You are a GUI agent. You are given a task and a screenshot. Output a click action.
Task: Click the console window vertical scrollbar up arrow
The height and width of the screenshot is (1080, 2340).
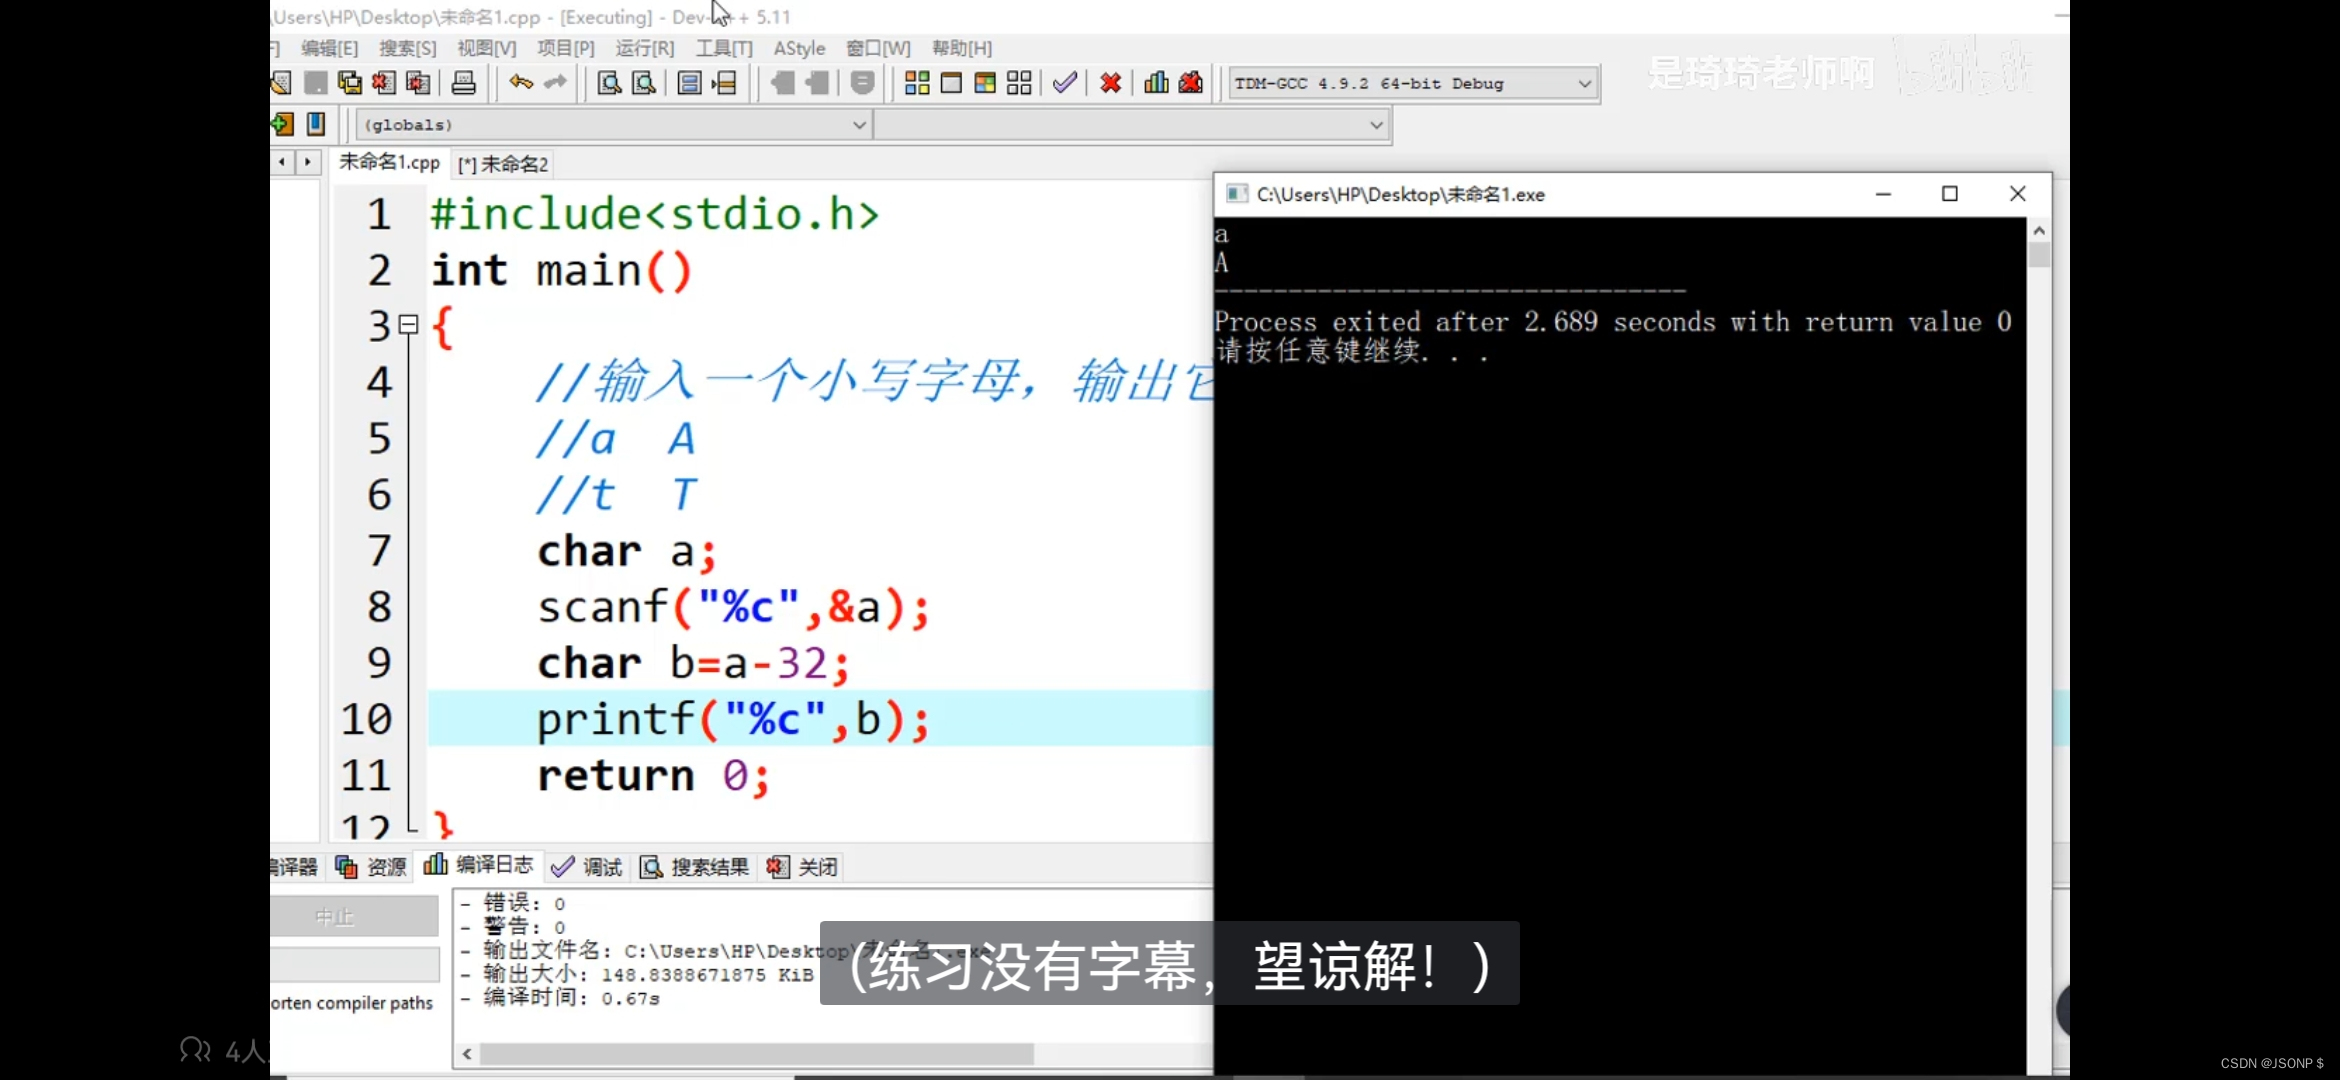(2039, 231)
